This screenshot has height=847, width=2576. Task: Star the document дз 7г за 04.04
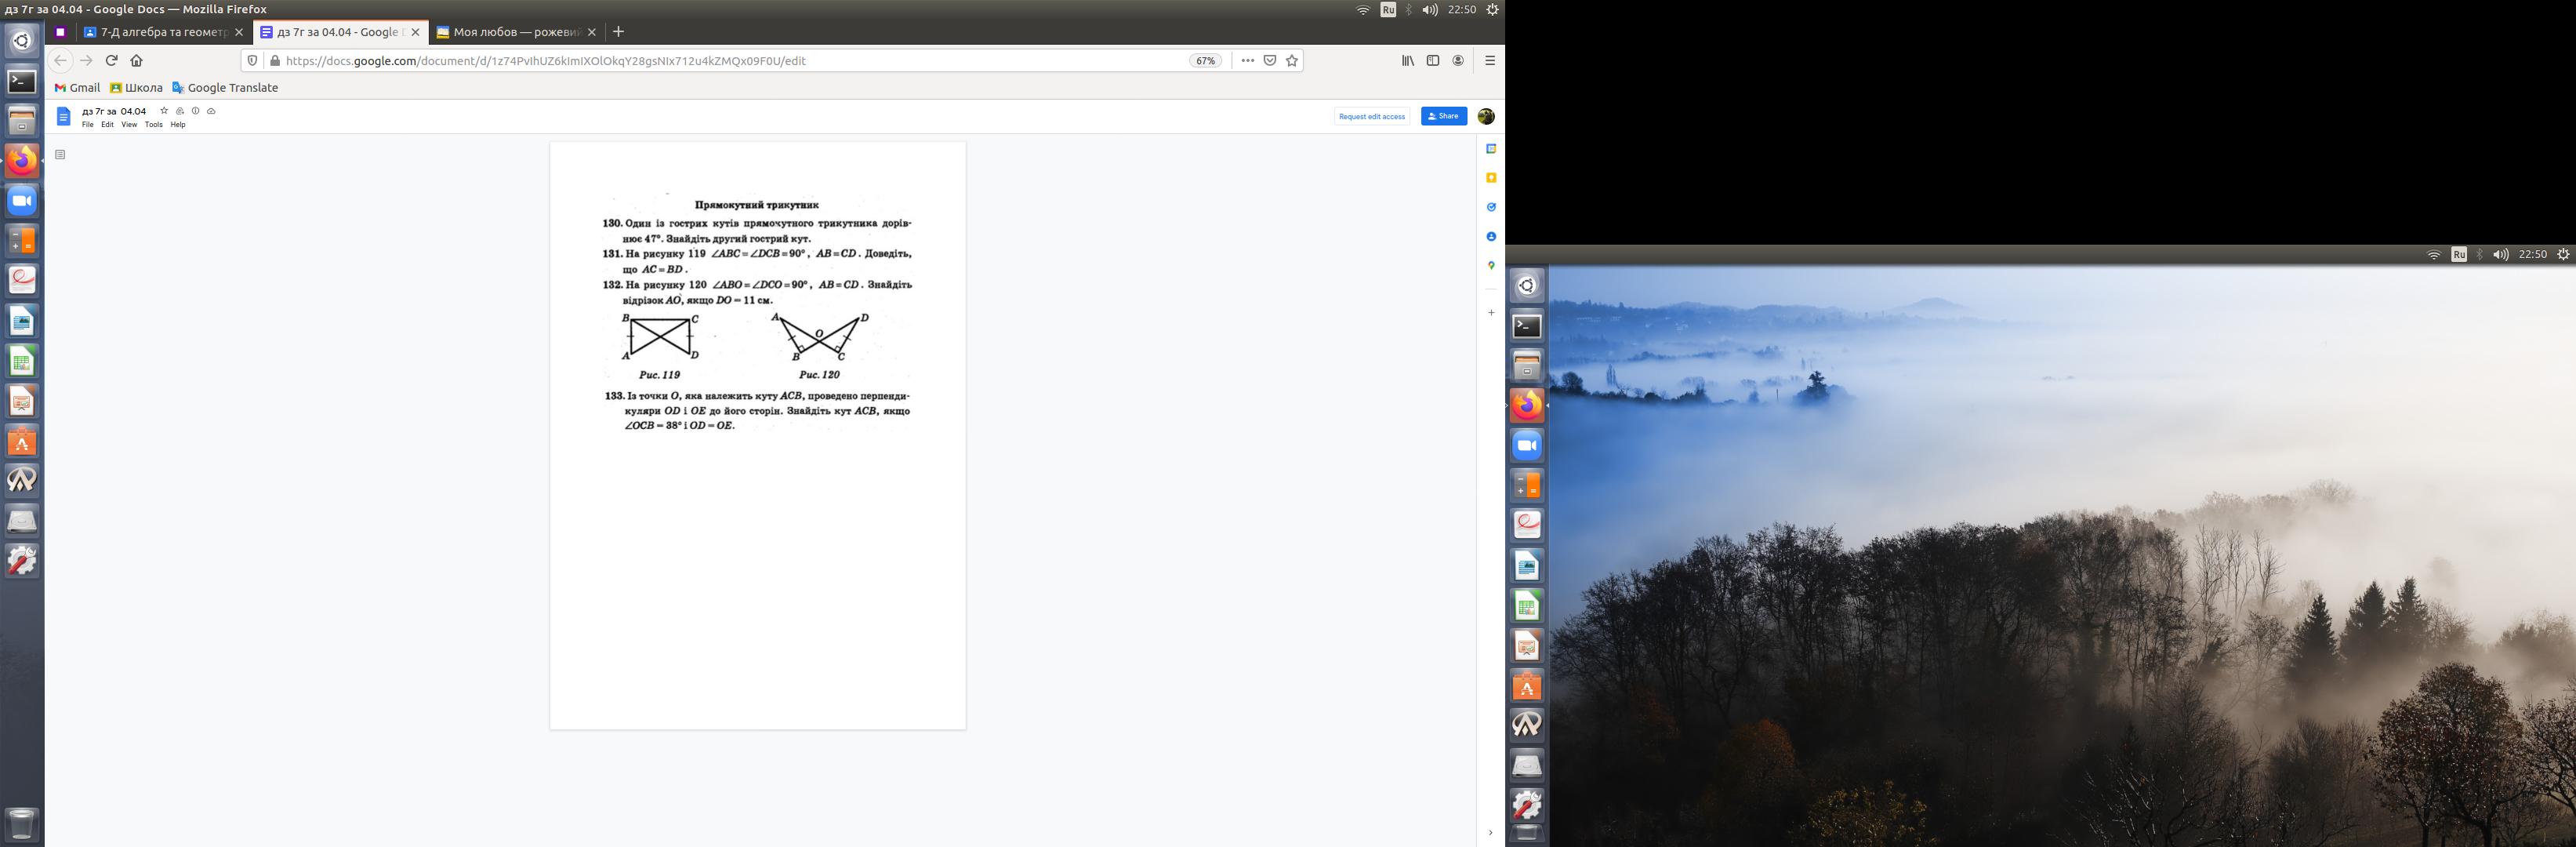tap(164, 111)
